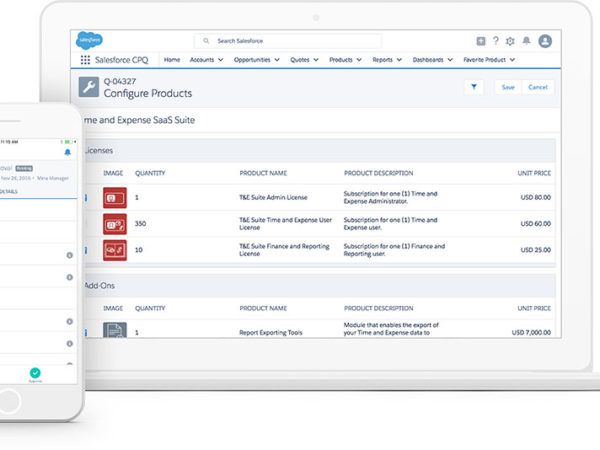Click the Q-04327 quote number
The height and width of the screenshot is (450, 600).
120,81
